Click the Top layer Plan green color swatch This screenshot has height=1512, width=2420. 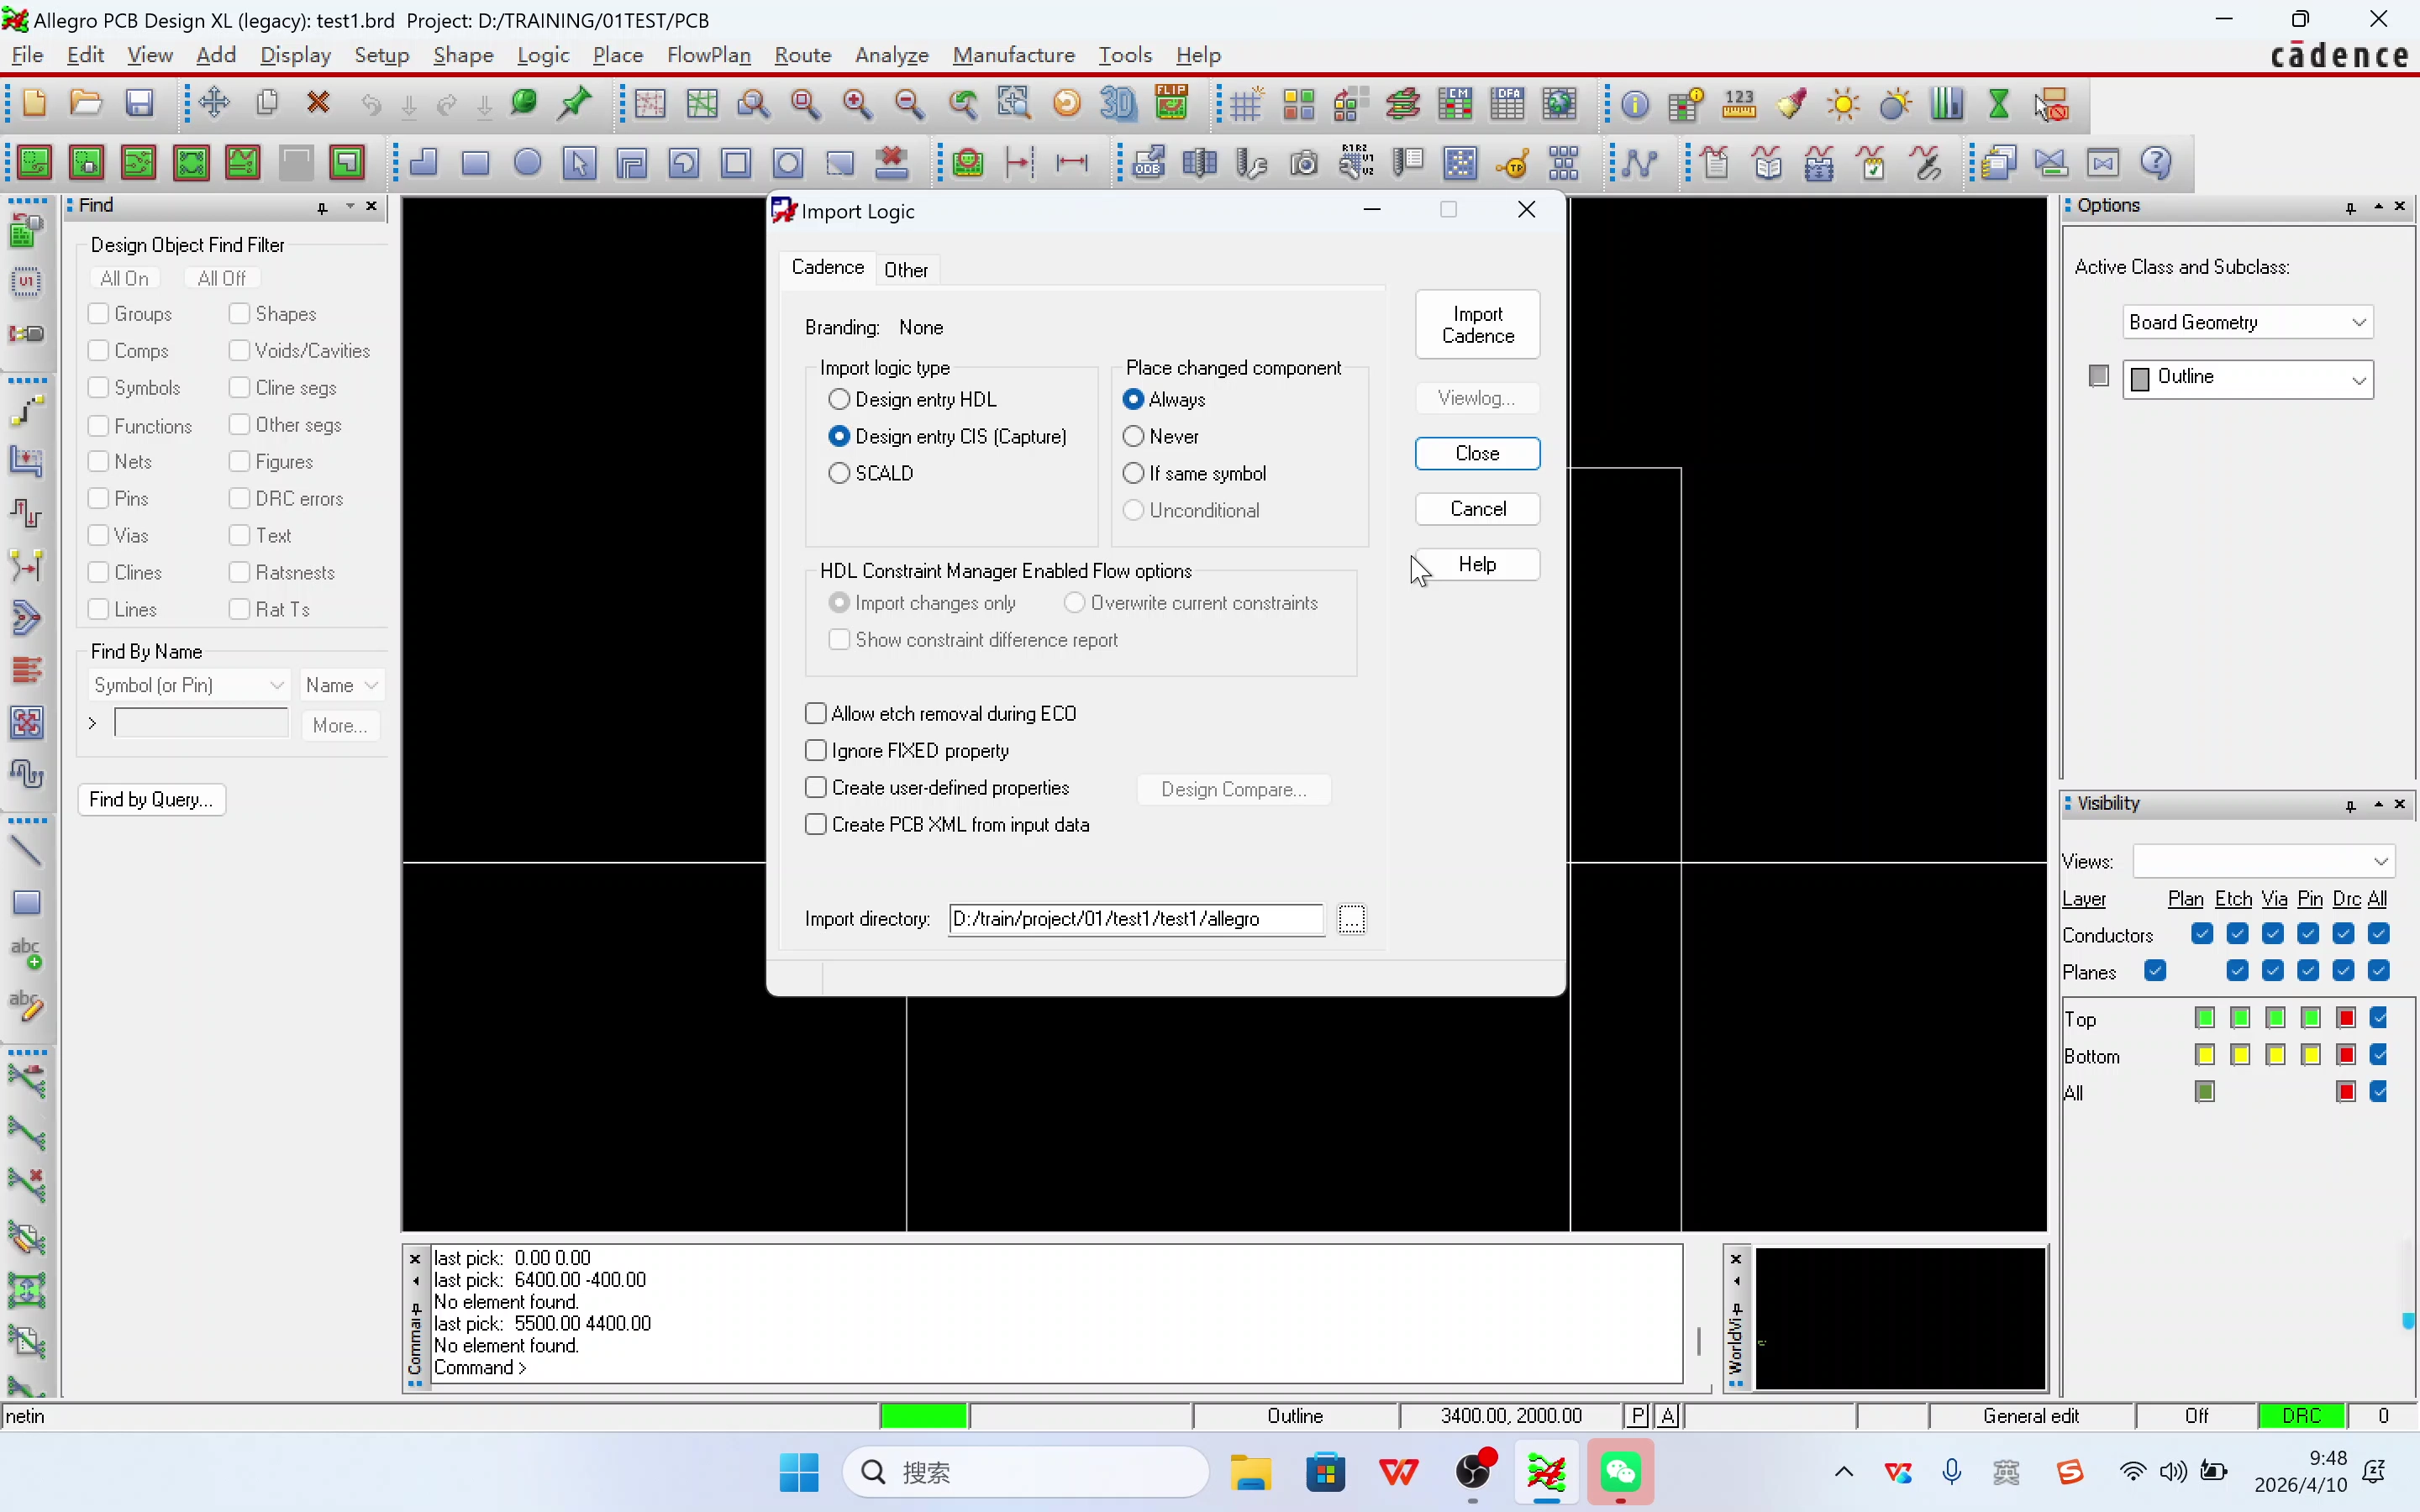[2204, 1018]
